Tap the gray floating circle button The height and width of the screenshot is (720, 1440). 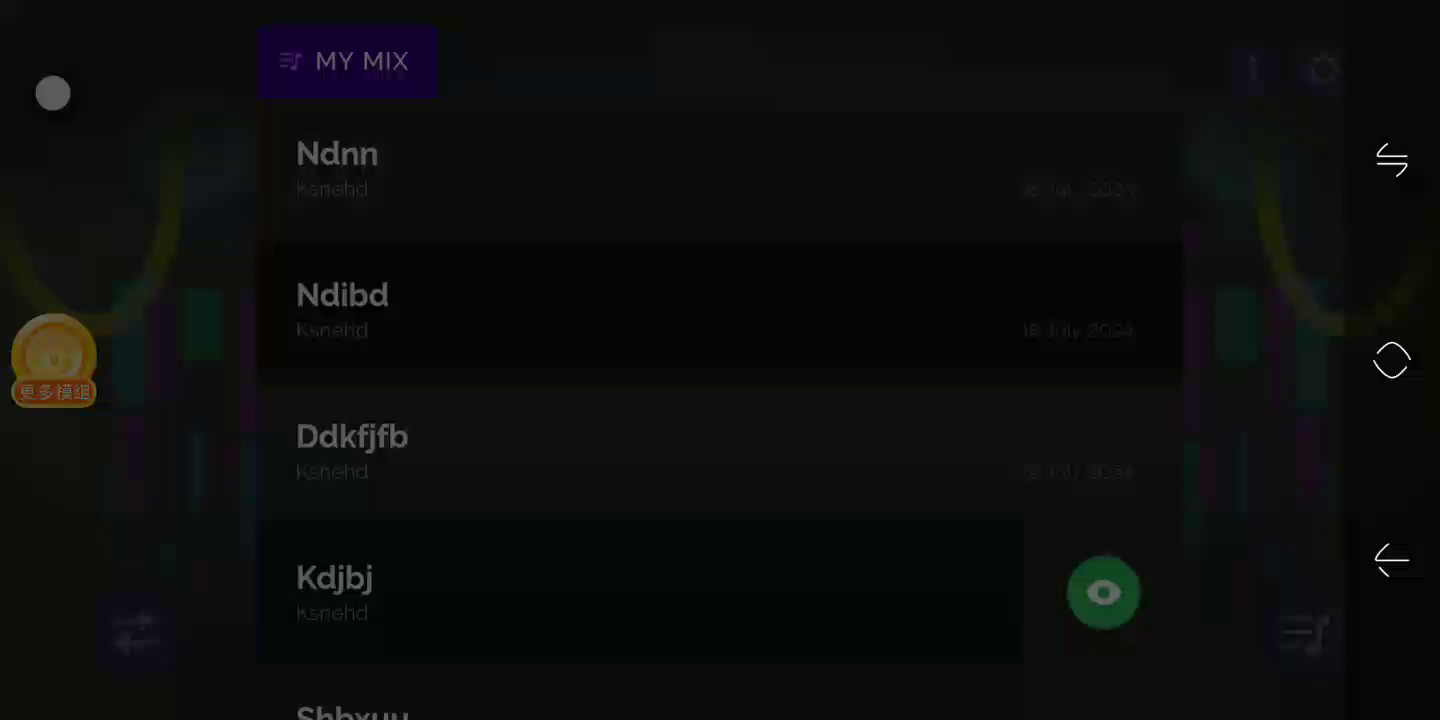[53, 93]
